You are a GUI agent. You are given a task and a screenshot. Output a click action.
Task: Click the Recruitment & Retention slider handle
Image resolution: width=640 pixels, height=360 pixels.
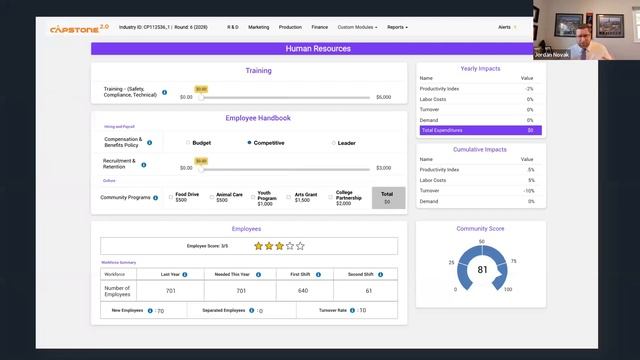point(201,169)
